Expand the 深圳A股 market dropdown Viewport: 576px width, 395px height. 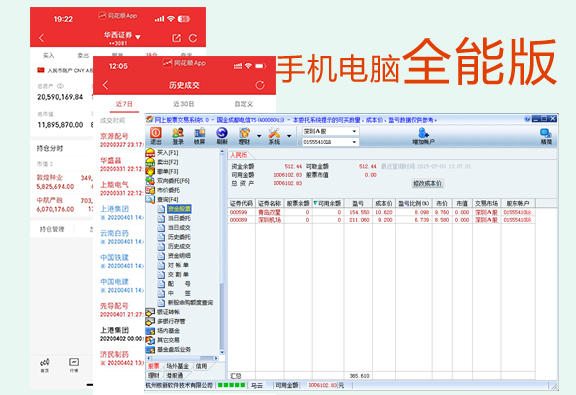(x=354, y=132)
